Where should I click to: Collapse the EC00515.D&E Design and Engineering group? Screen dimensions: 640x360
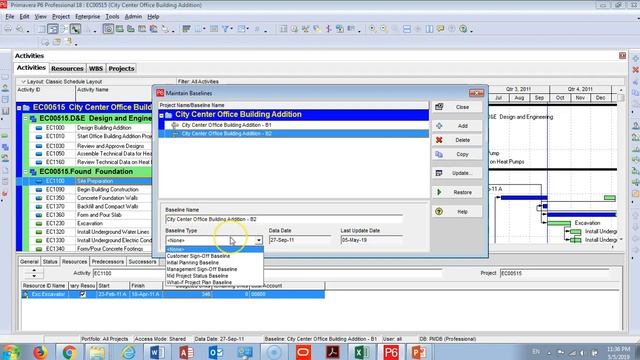coord(26,118)
